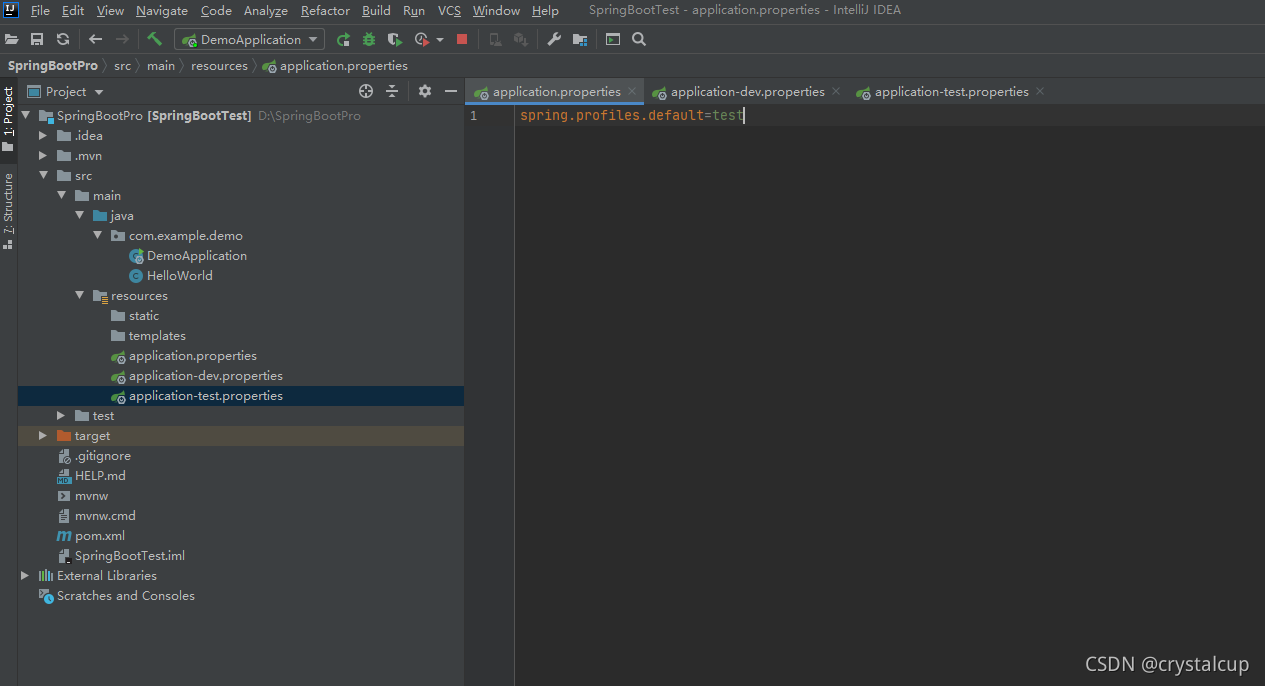Open the Refactor menu
Screen dimensions: 1265x686
(x=325, y=11)
